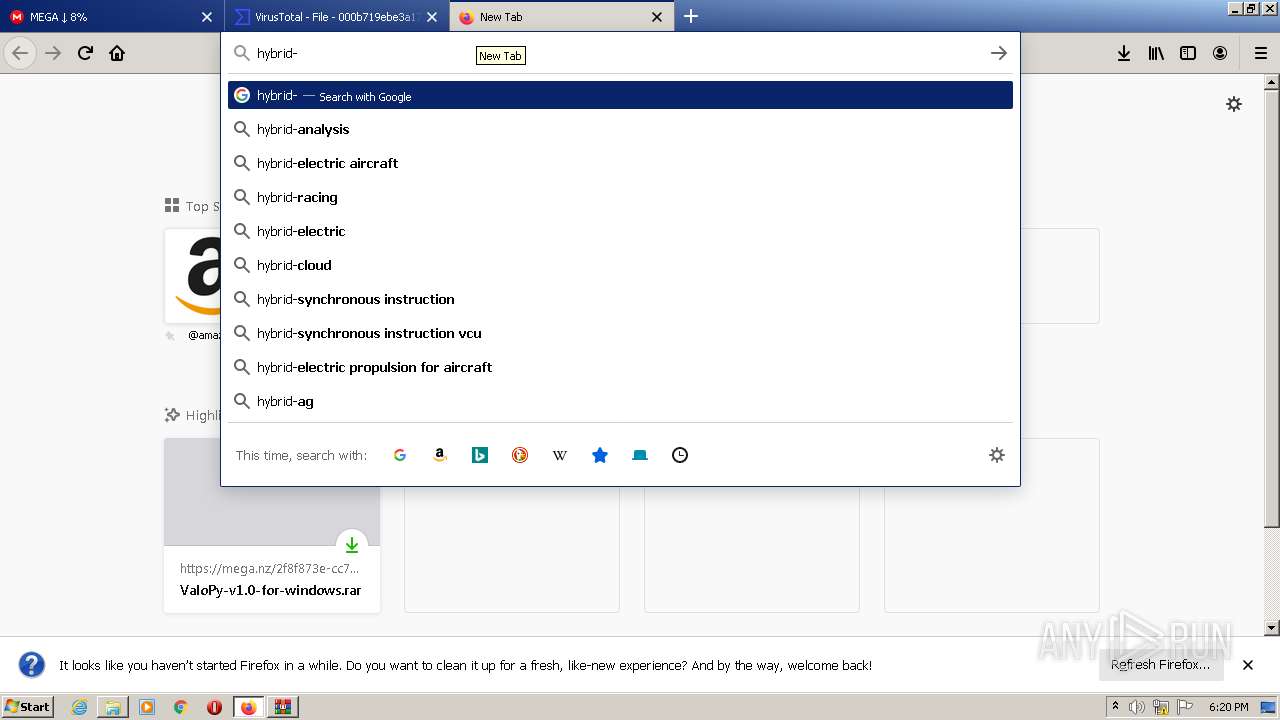Open WinRAR from the taskbar

point(282,707)
